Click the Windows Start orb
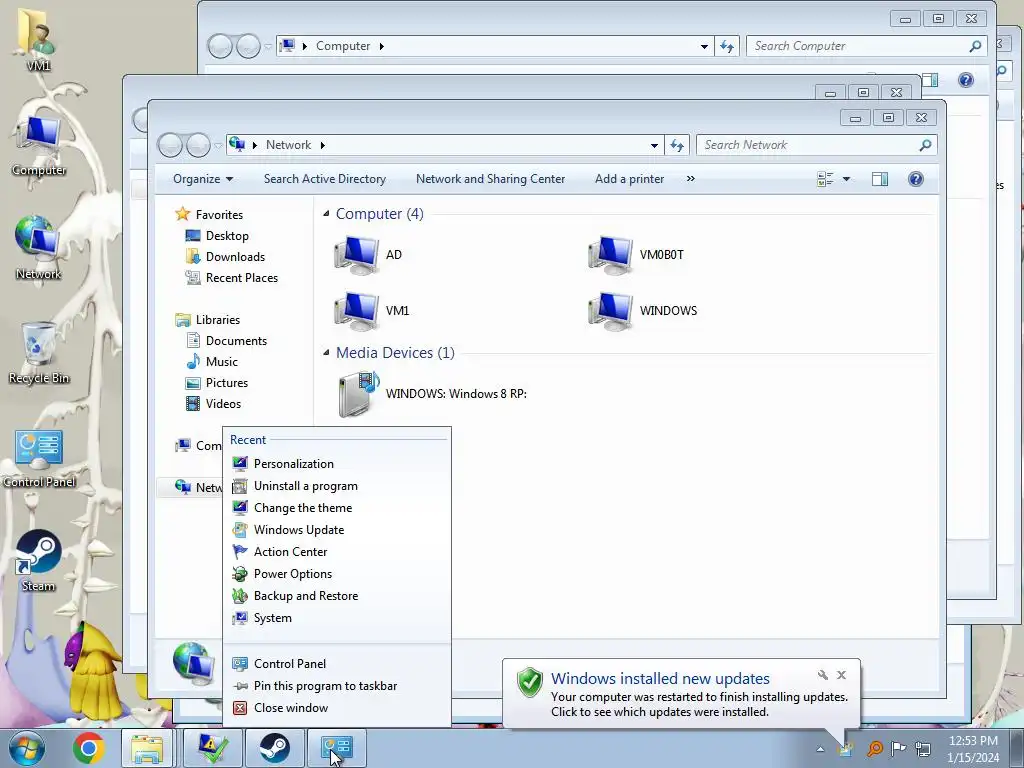 pyautogui.click(x=27, y=748)
